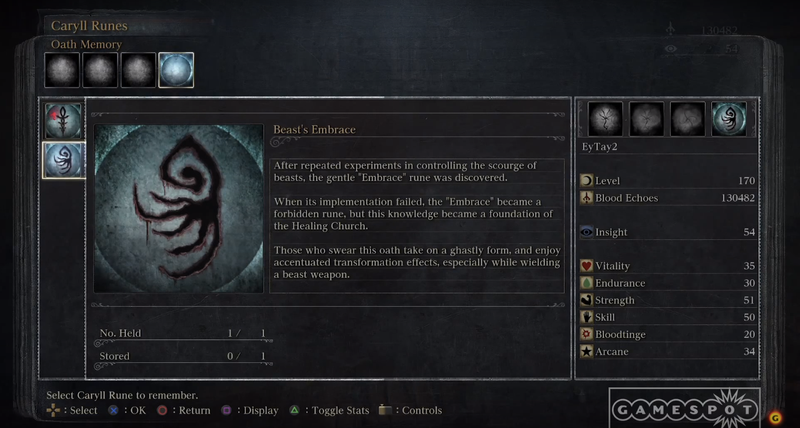Click the Oath Memory heading
Image resolution: width=800 pixels, height=428 pixels.
tap(86, 44)
